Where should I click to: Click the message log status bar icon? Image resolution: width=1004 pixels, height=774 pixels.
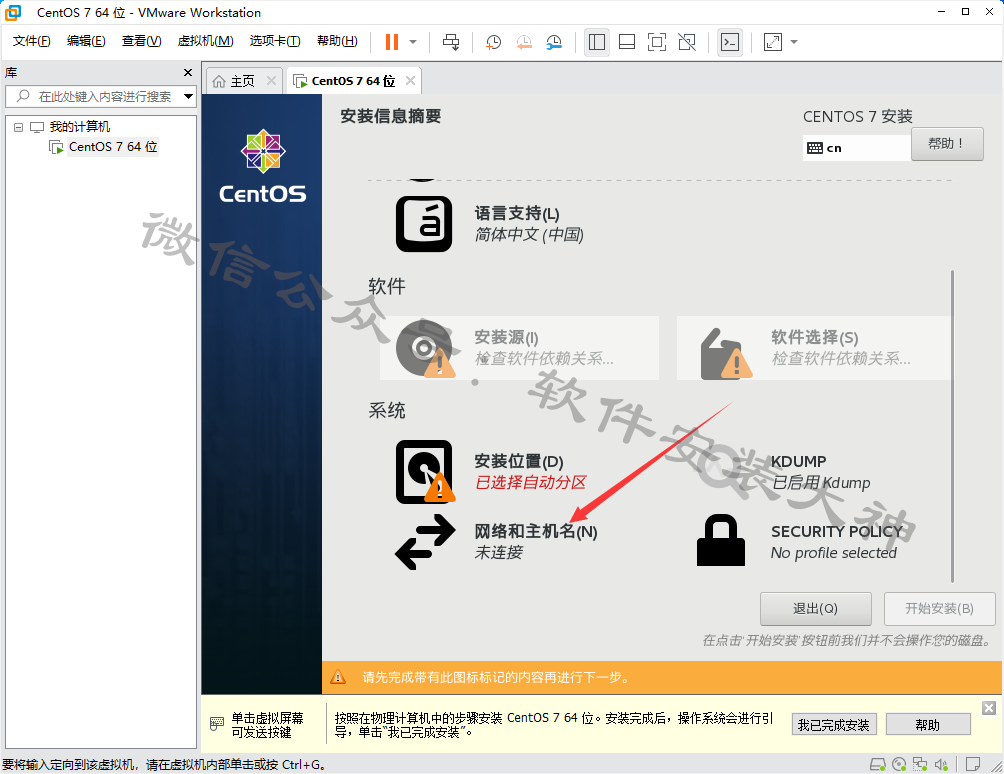point(973,764)
